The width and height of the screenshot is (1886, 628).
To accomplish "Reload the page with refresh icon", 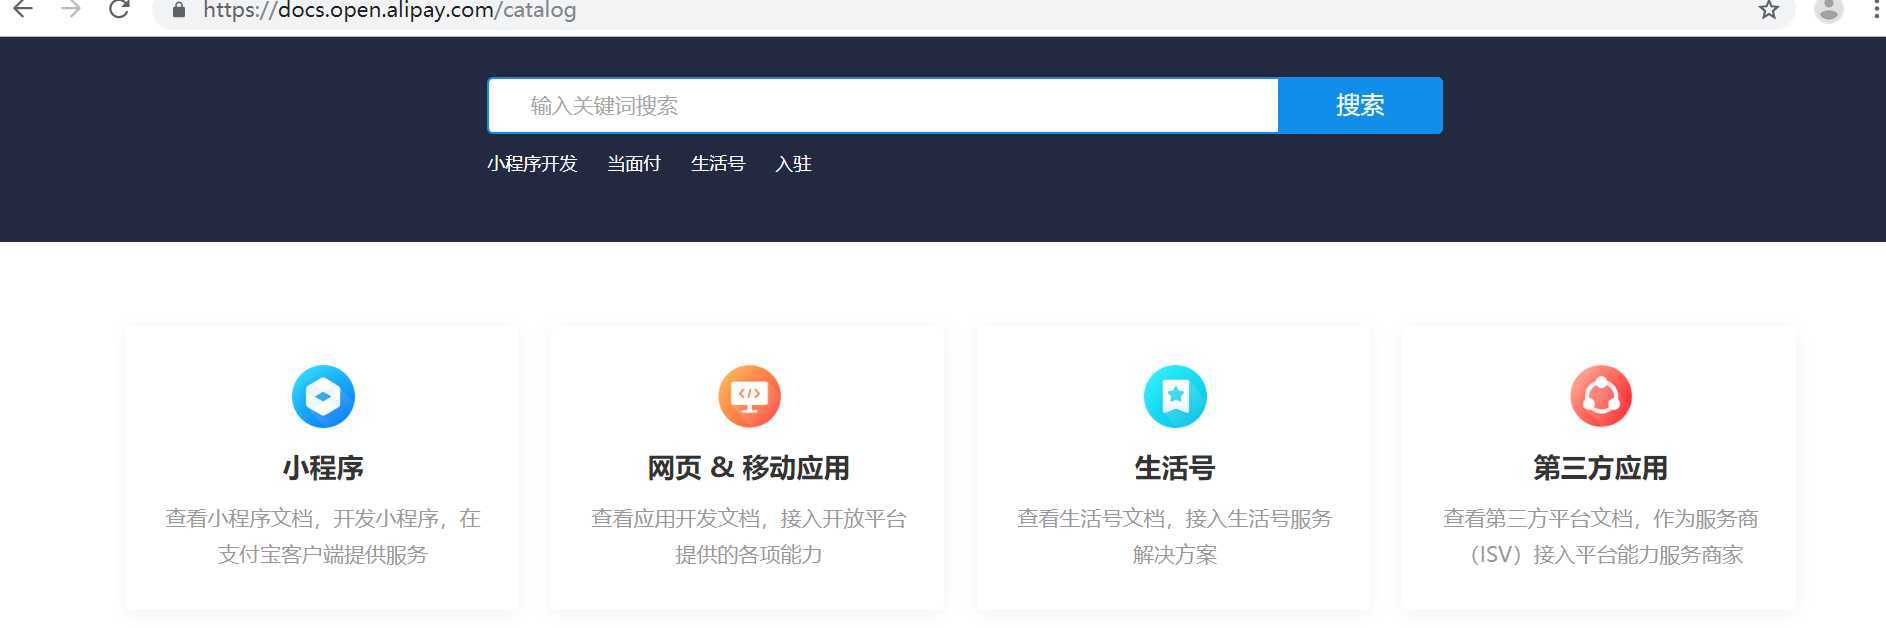I will (119, 9).
